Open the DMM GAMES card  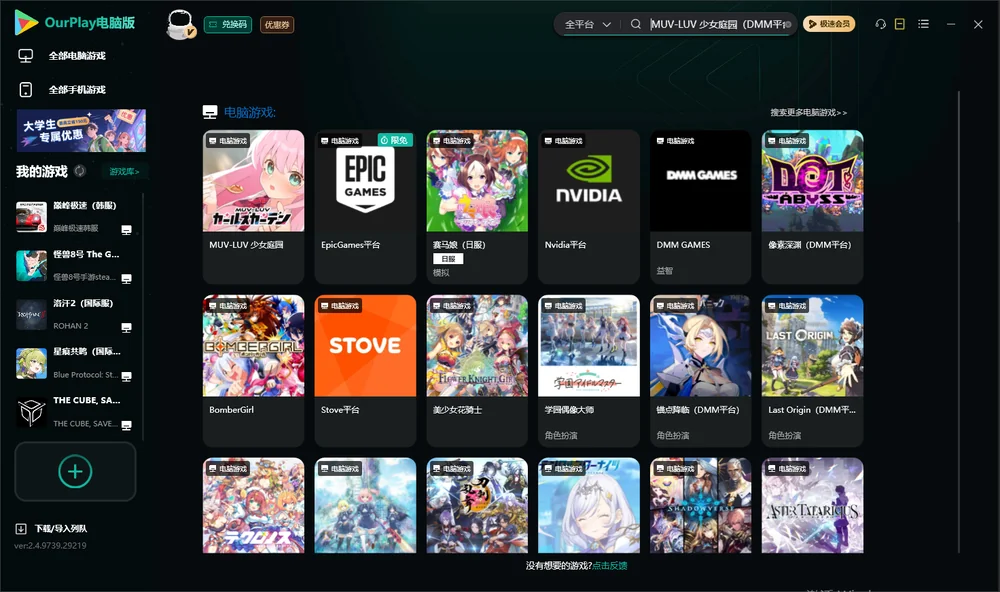[701, 207]
